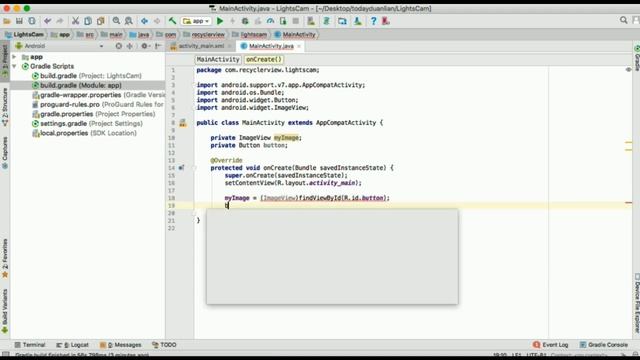Click the hide Project panel icon
Screen dimensions: 640x360
click(x=158, y=46)
